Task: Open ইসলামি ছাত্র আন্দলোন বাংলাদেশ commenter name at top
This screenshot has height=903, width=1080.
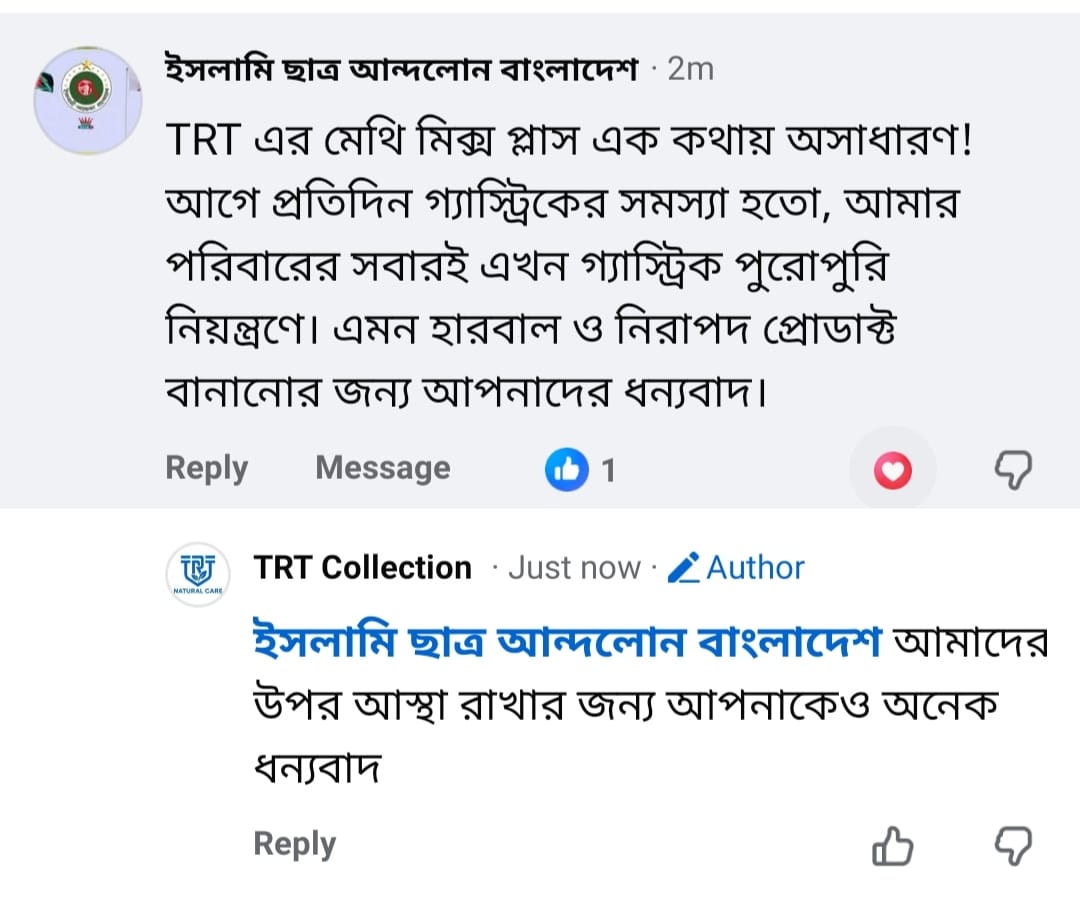Action: coord(402,70)
